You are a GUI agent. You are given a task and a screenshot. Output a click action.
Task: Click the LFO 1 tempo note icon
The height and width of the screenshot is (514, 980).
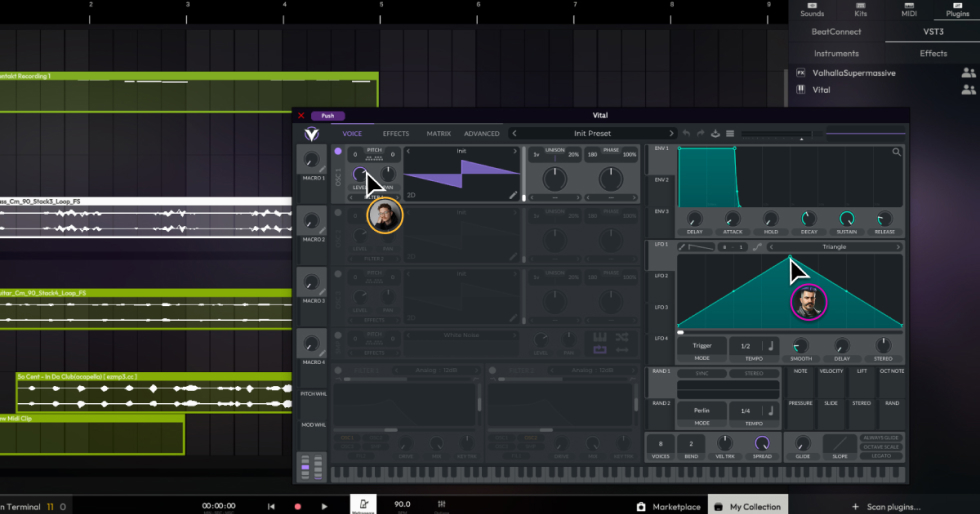(771, 346)
